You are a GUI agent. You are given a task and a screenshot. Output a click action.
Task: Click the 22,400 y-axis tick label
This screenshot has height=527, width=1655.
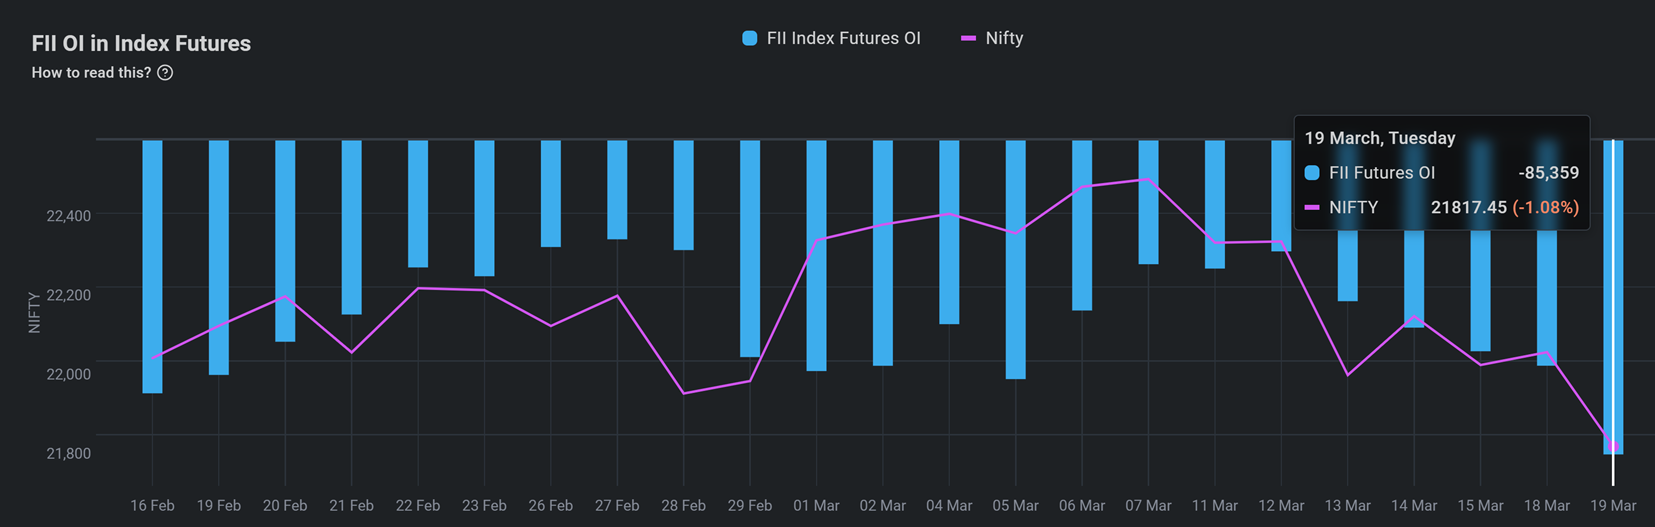click(68, 216)
